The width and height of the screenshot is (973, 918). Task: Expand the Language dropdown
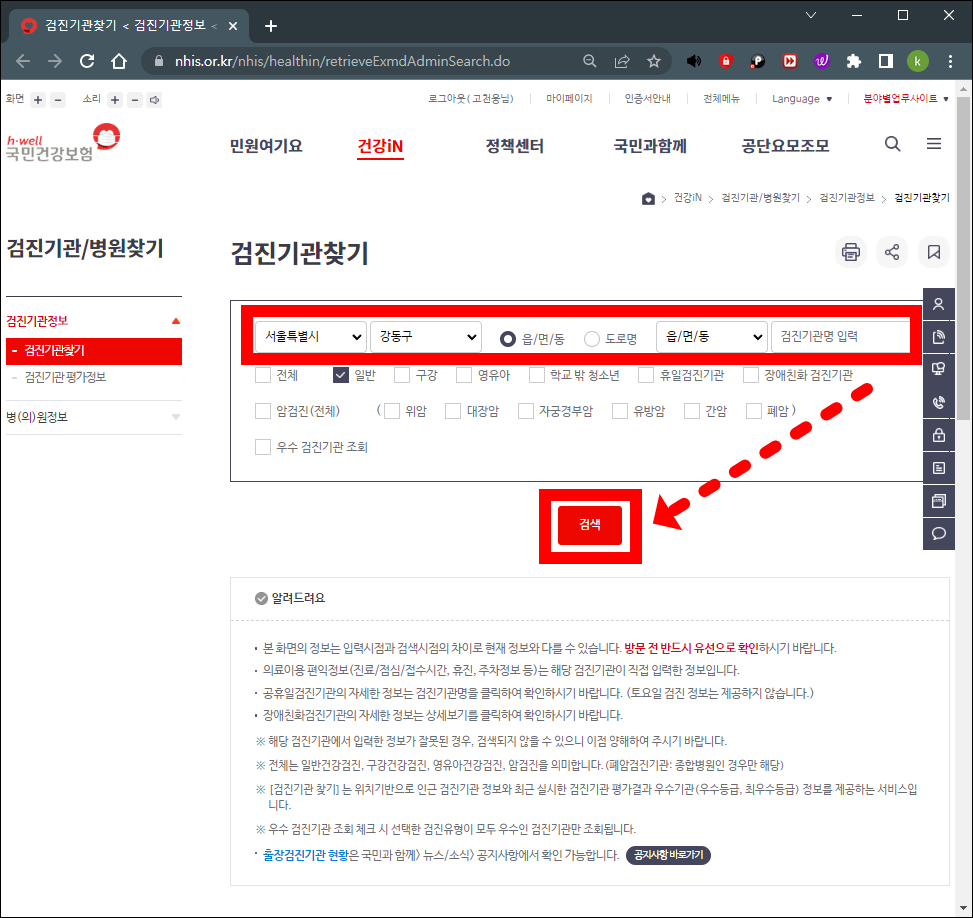[x=800, y=98]
